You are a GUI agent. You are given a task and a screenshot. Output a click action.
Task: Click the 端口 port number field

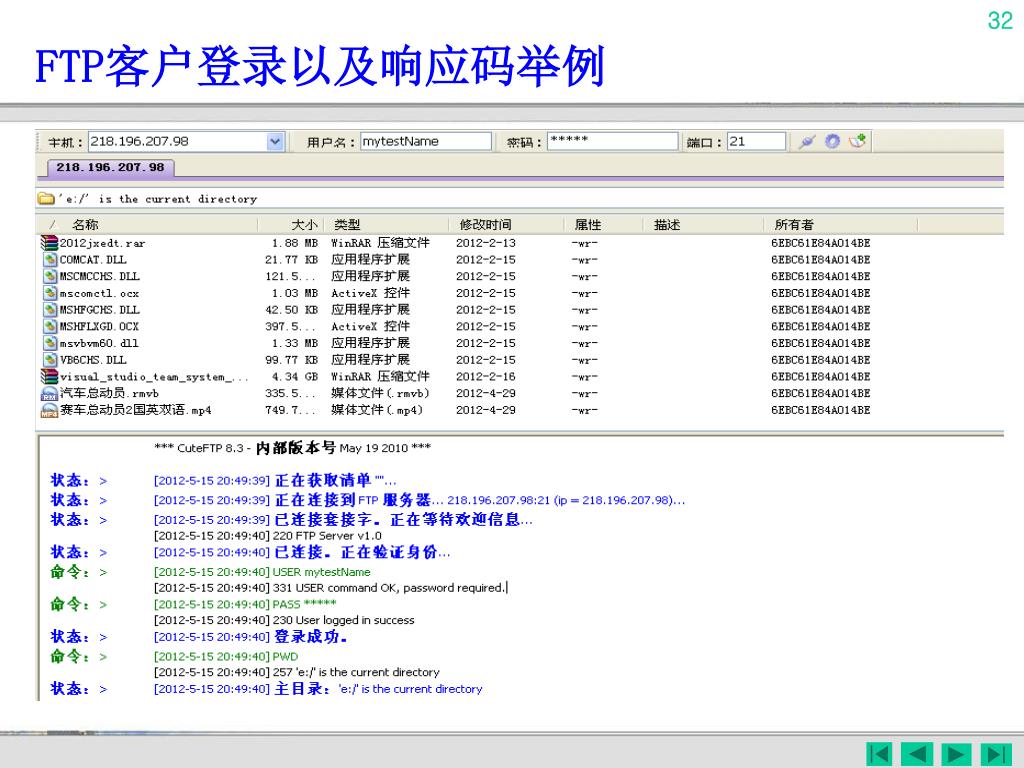pos(756,142)
